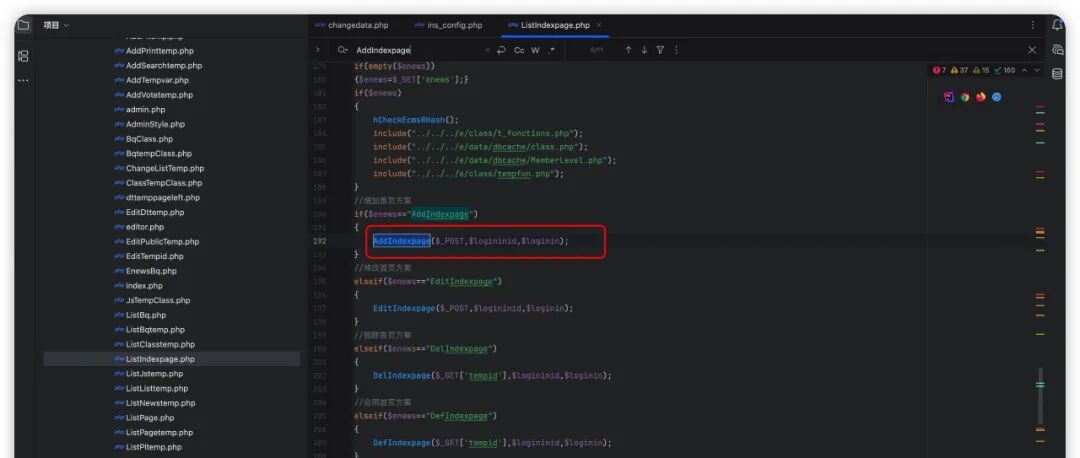Image resolution: width=1080 pixels, height=458 pixels.
Task: Open AddVotetemp.php in project tree
Action: (x=154, y=95)
